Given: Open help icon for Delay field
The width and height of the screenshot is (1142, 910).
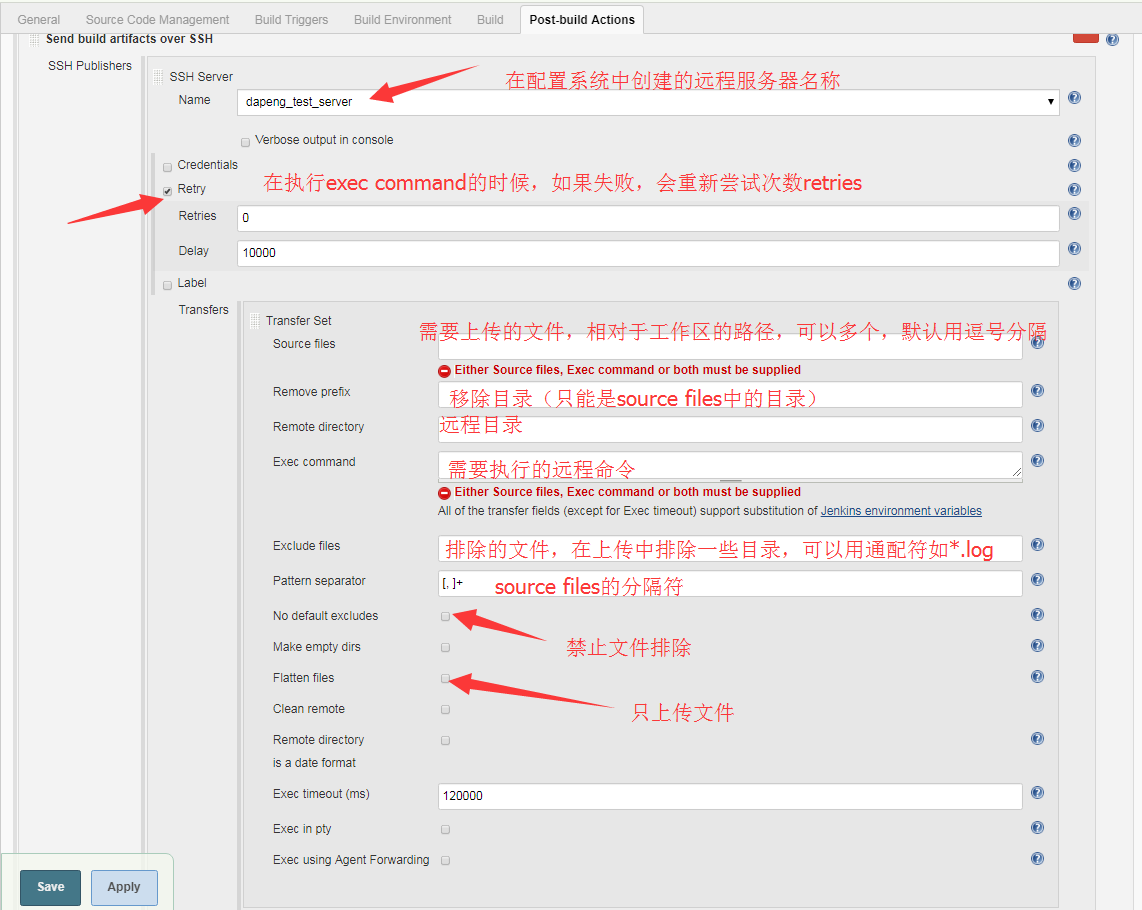Looking at the screenshot, I should coord(1074,248).
